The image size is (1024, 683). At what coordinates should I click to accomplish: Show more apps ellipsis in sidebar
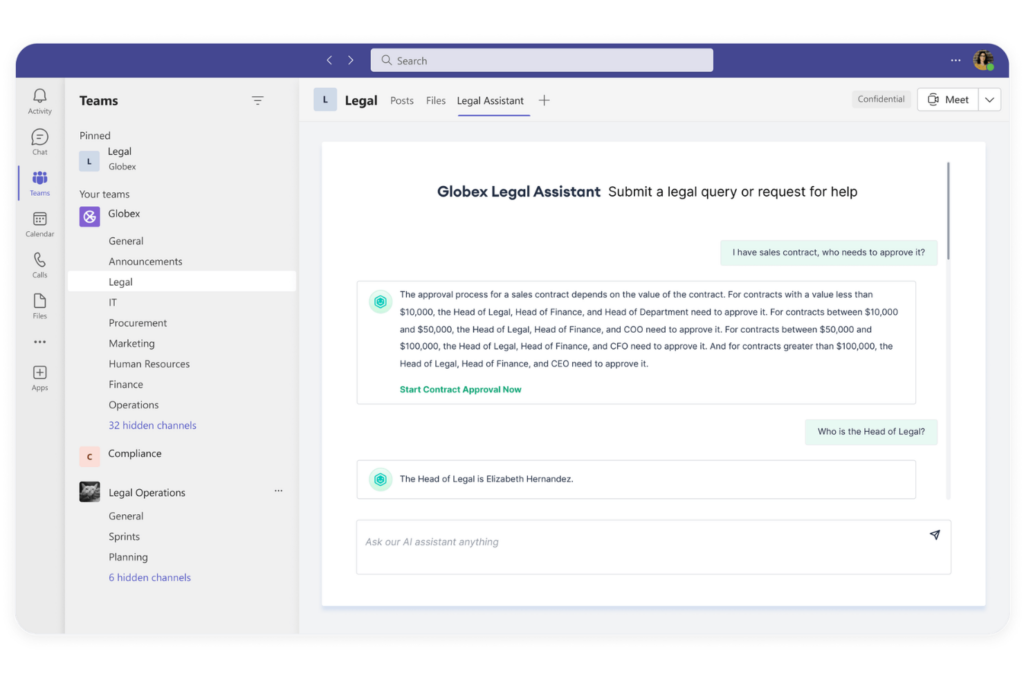(40, 342)
